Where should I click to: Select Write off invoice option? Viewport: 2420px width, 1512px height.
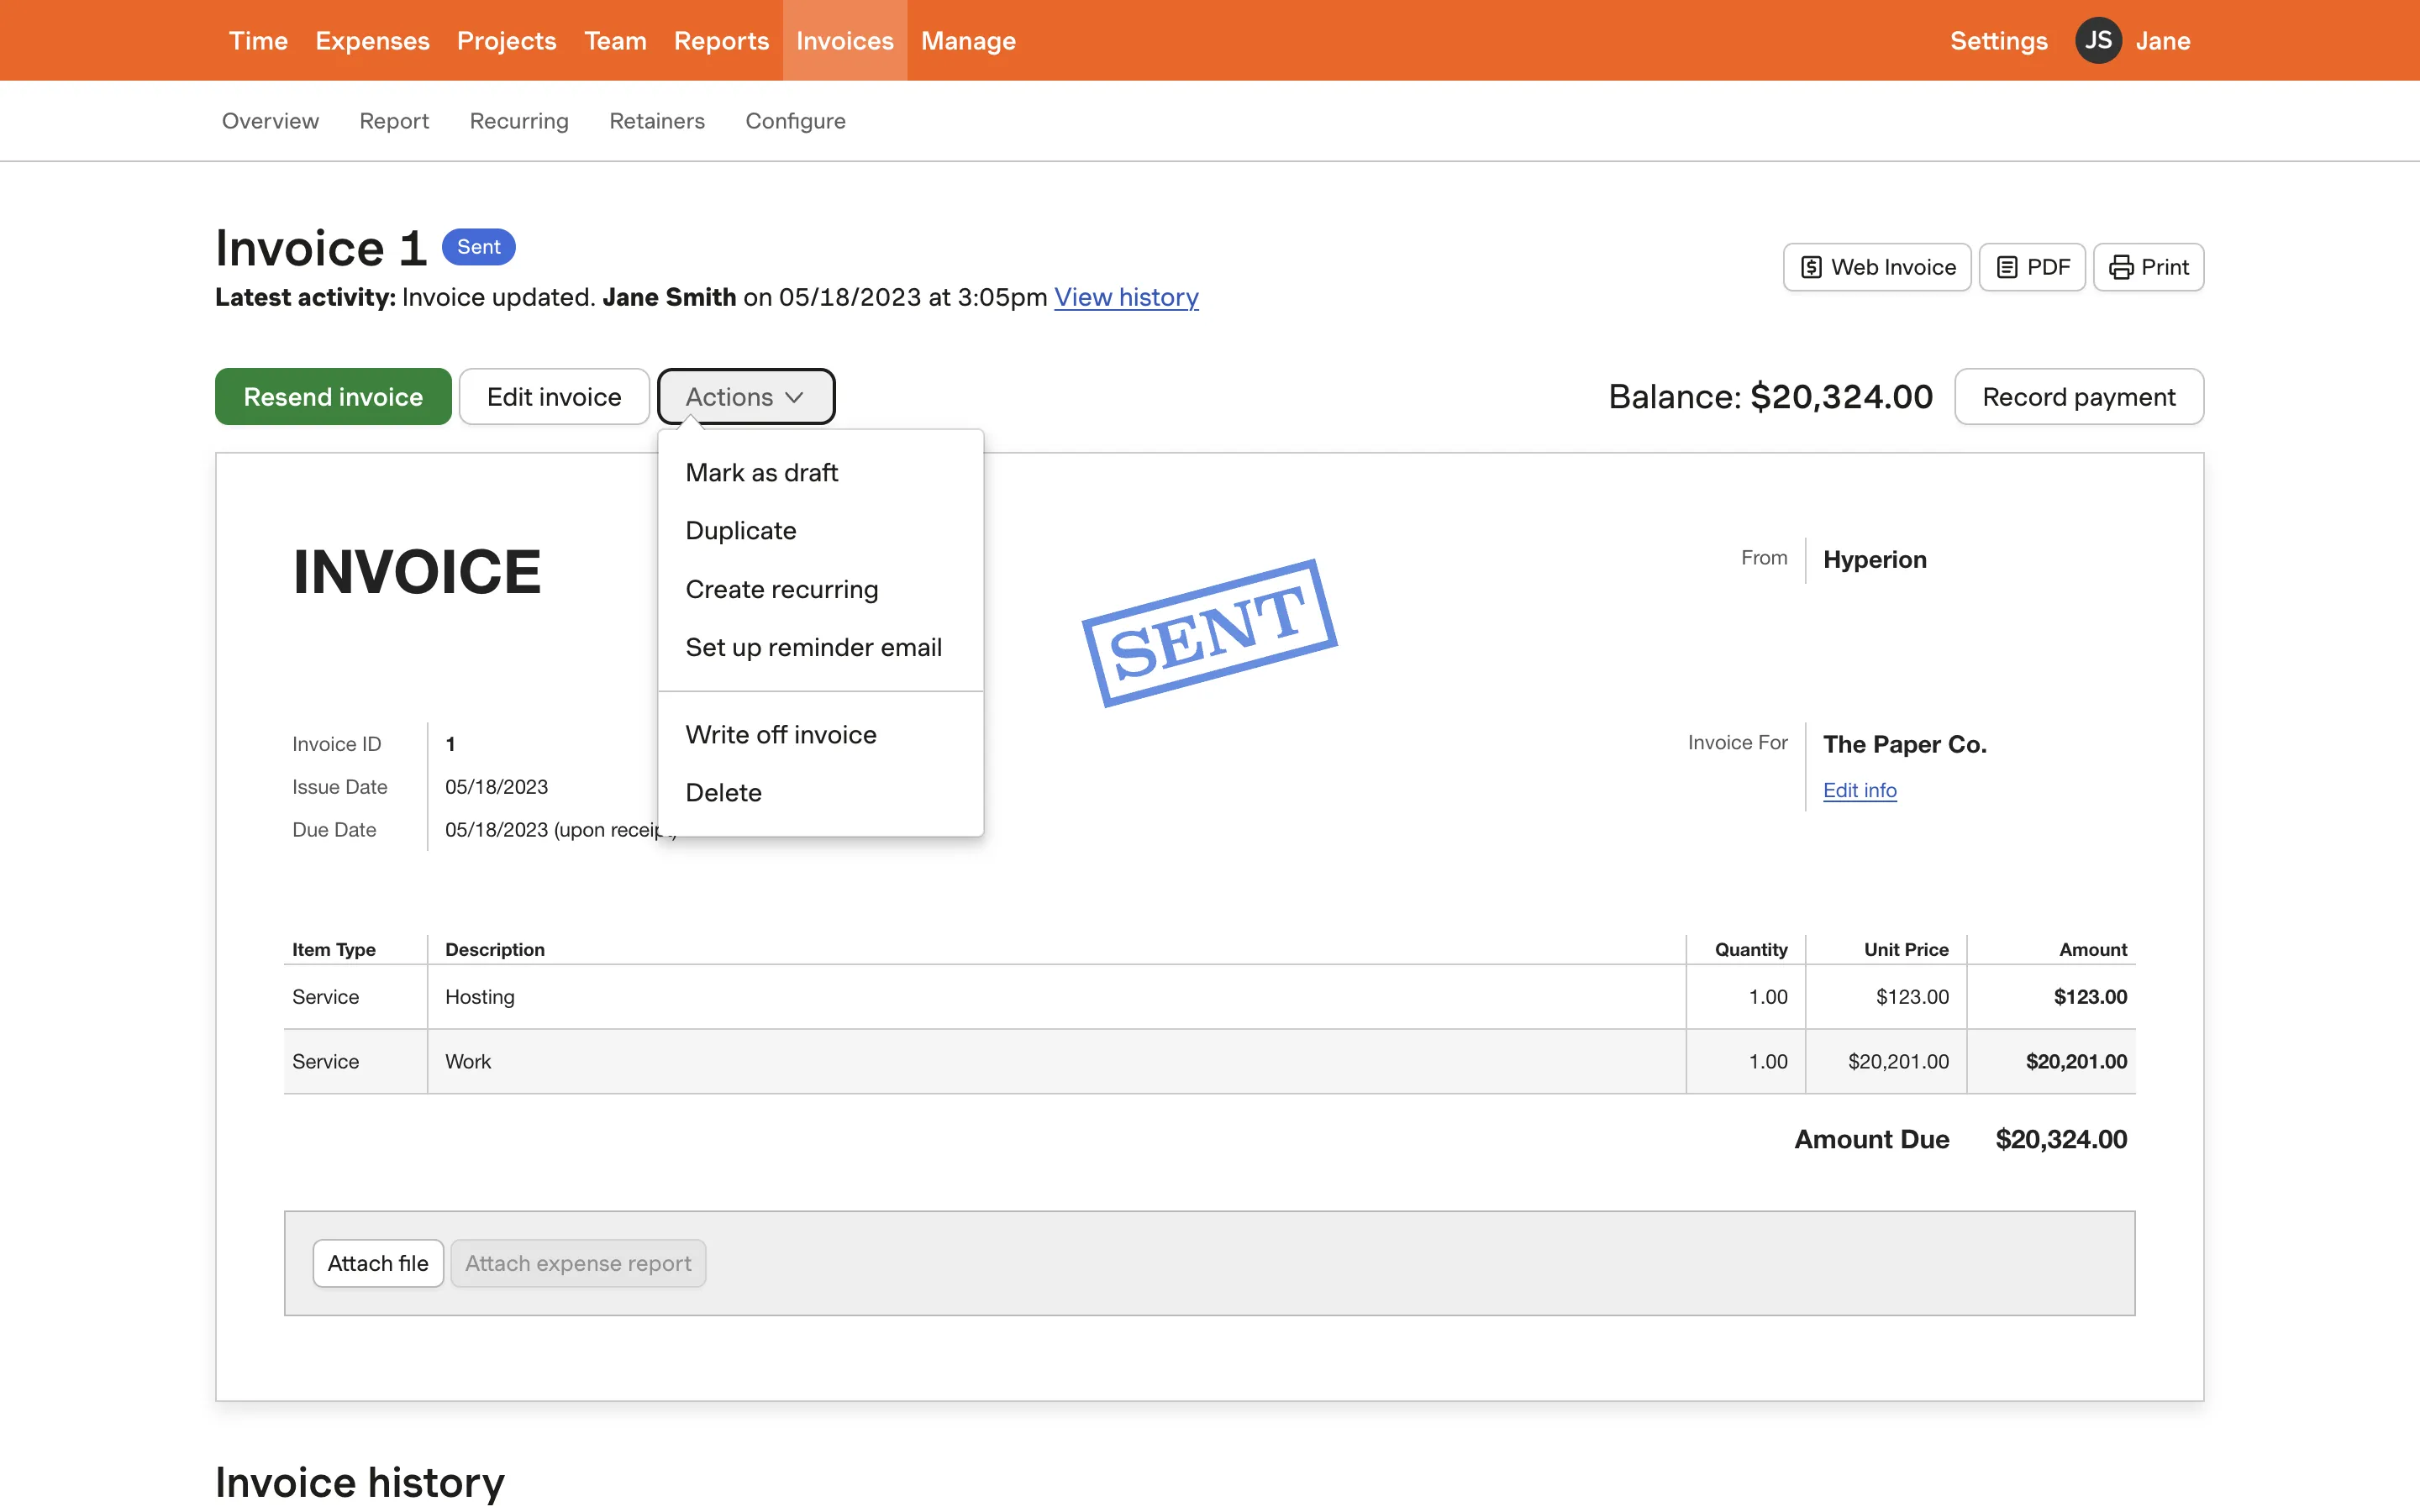pos(780,734)
